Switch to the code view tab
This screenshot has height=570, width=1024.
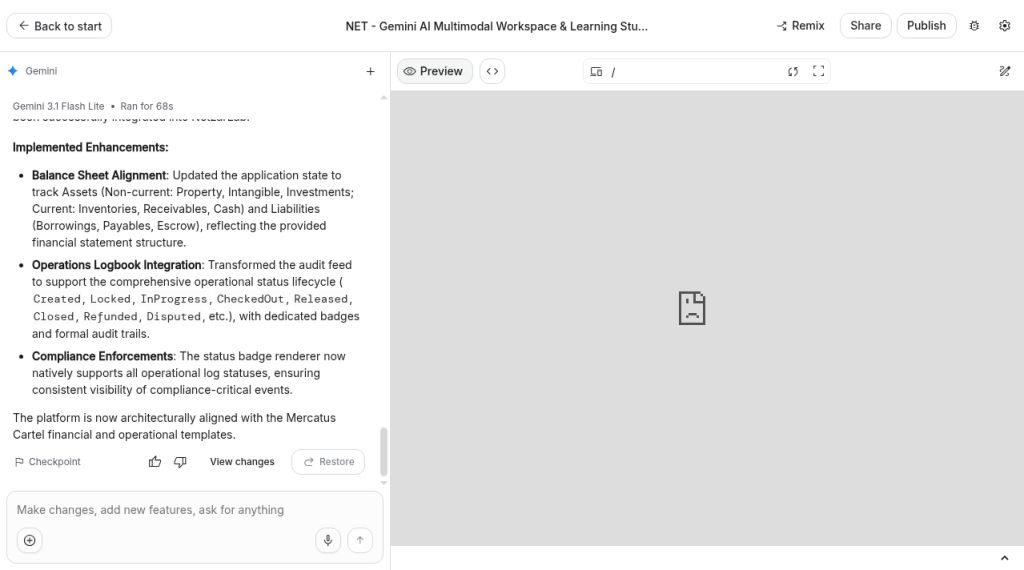pyautogui.click(x=492, y=71)
